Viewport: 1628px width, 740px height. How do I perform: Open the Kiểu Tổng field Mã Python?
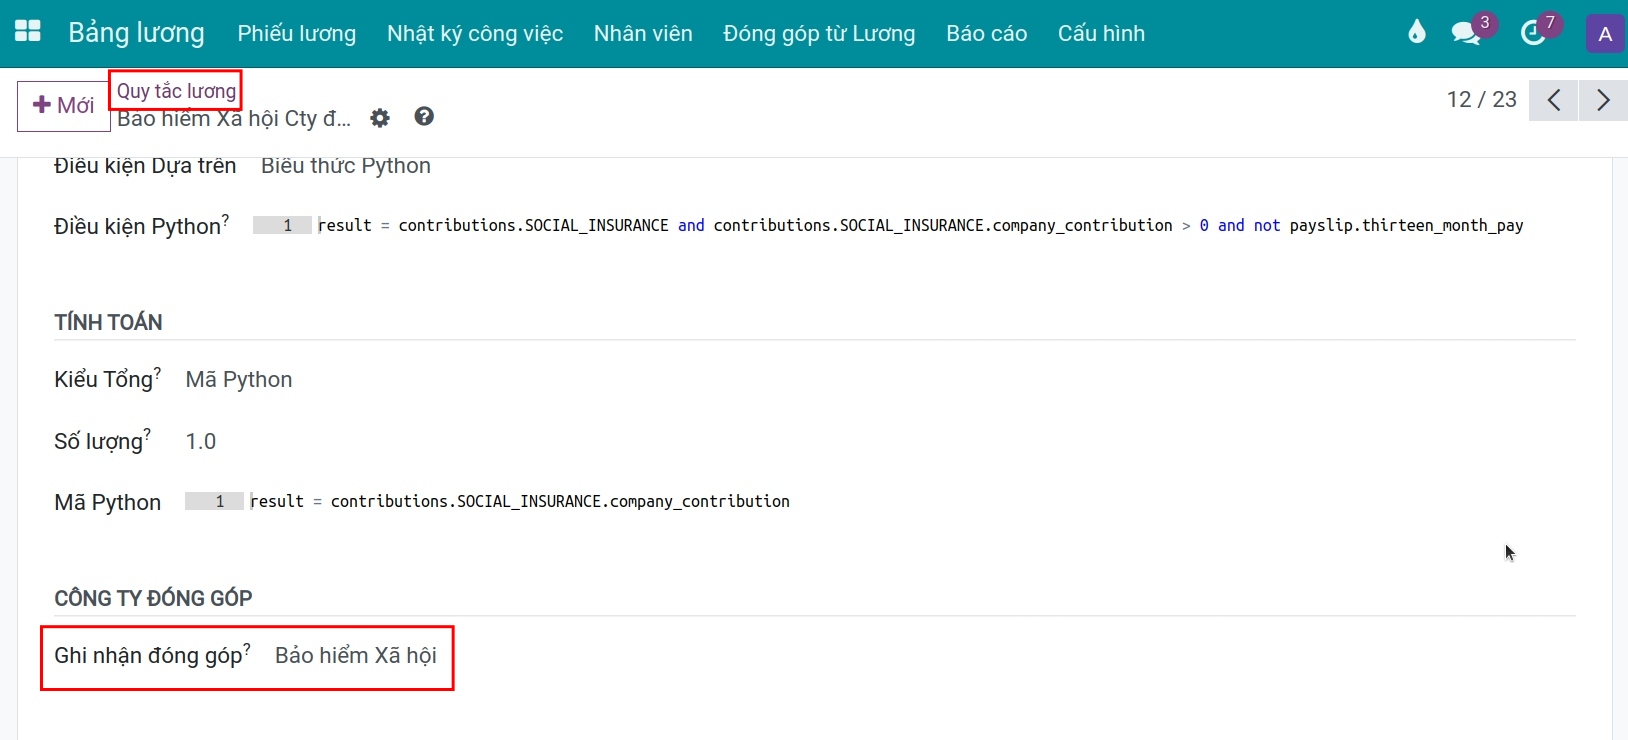tap(239, 380)
